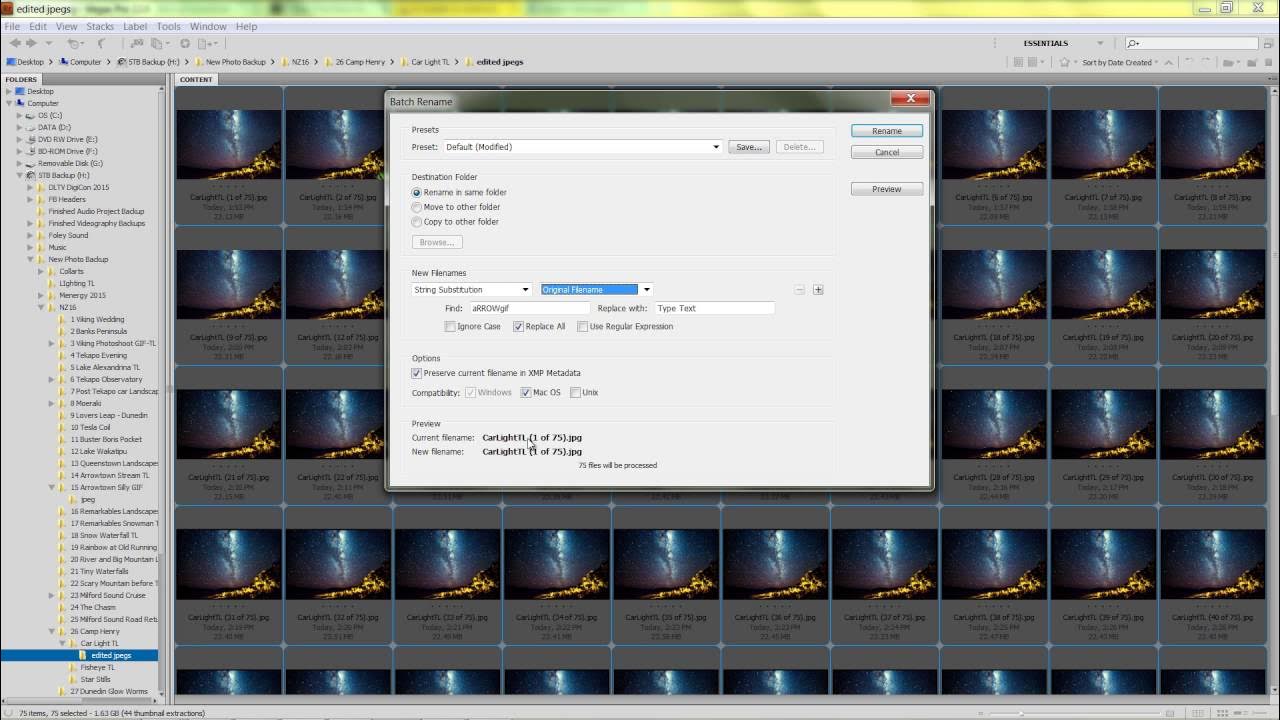This screenshot has height=720, width=1280.
Task: Click the Cancel button in Batch Rename
Action: (x=887, y=153)
